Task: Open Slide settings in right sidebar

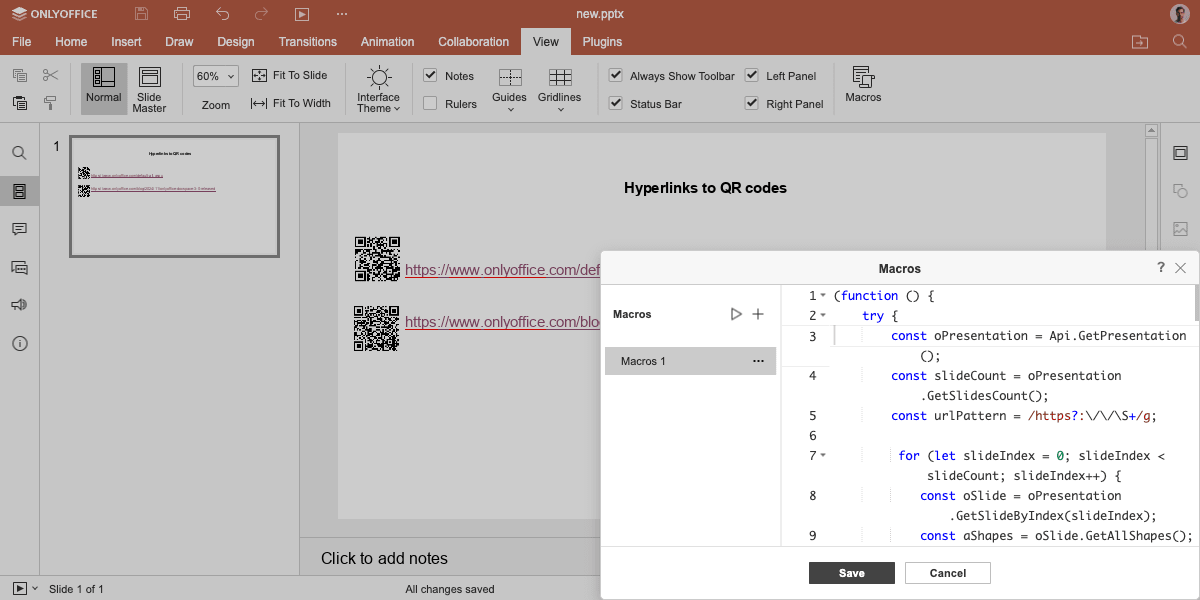Action: click(x=1180, y=153)
